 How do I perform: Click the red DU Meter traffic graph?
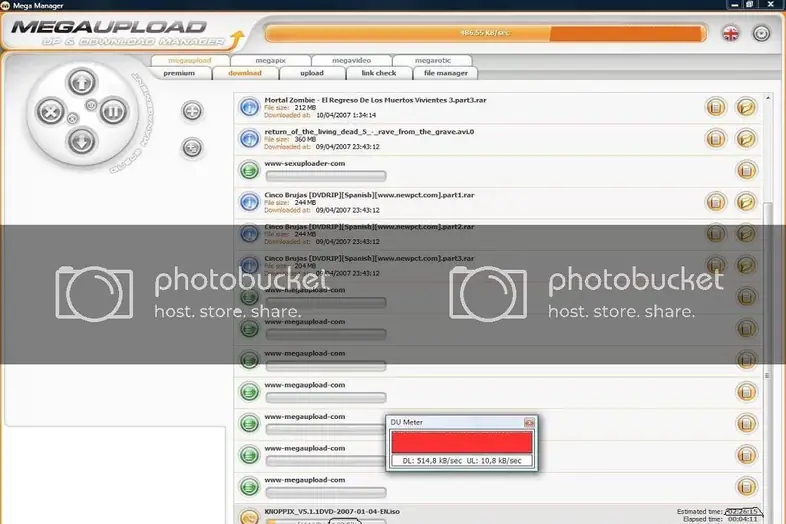click(461, 442)
